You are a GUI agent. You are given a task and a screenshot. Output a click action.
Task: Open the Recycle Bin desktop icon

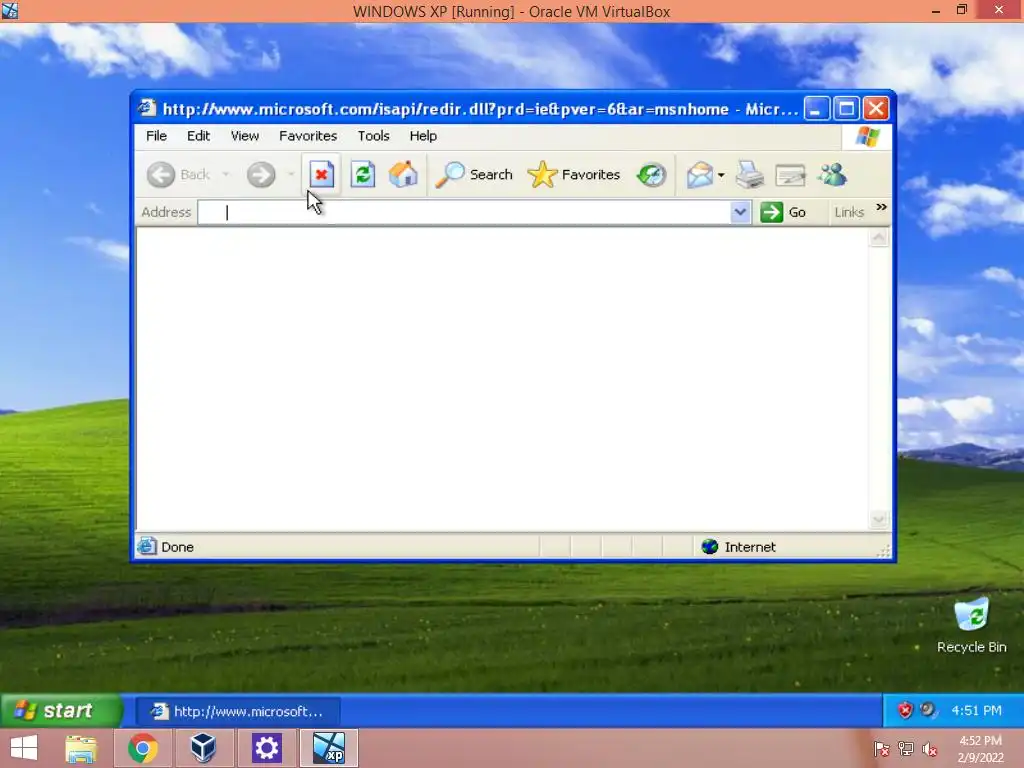tap(971, 625)
